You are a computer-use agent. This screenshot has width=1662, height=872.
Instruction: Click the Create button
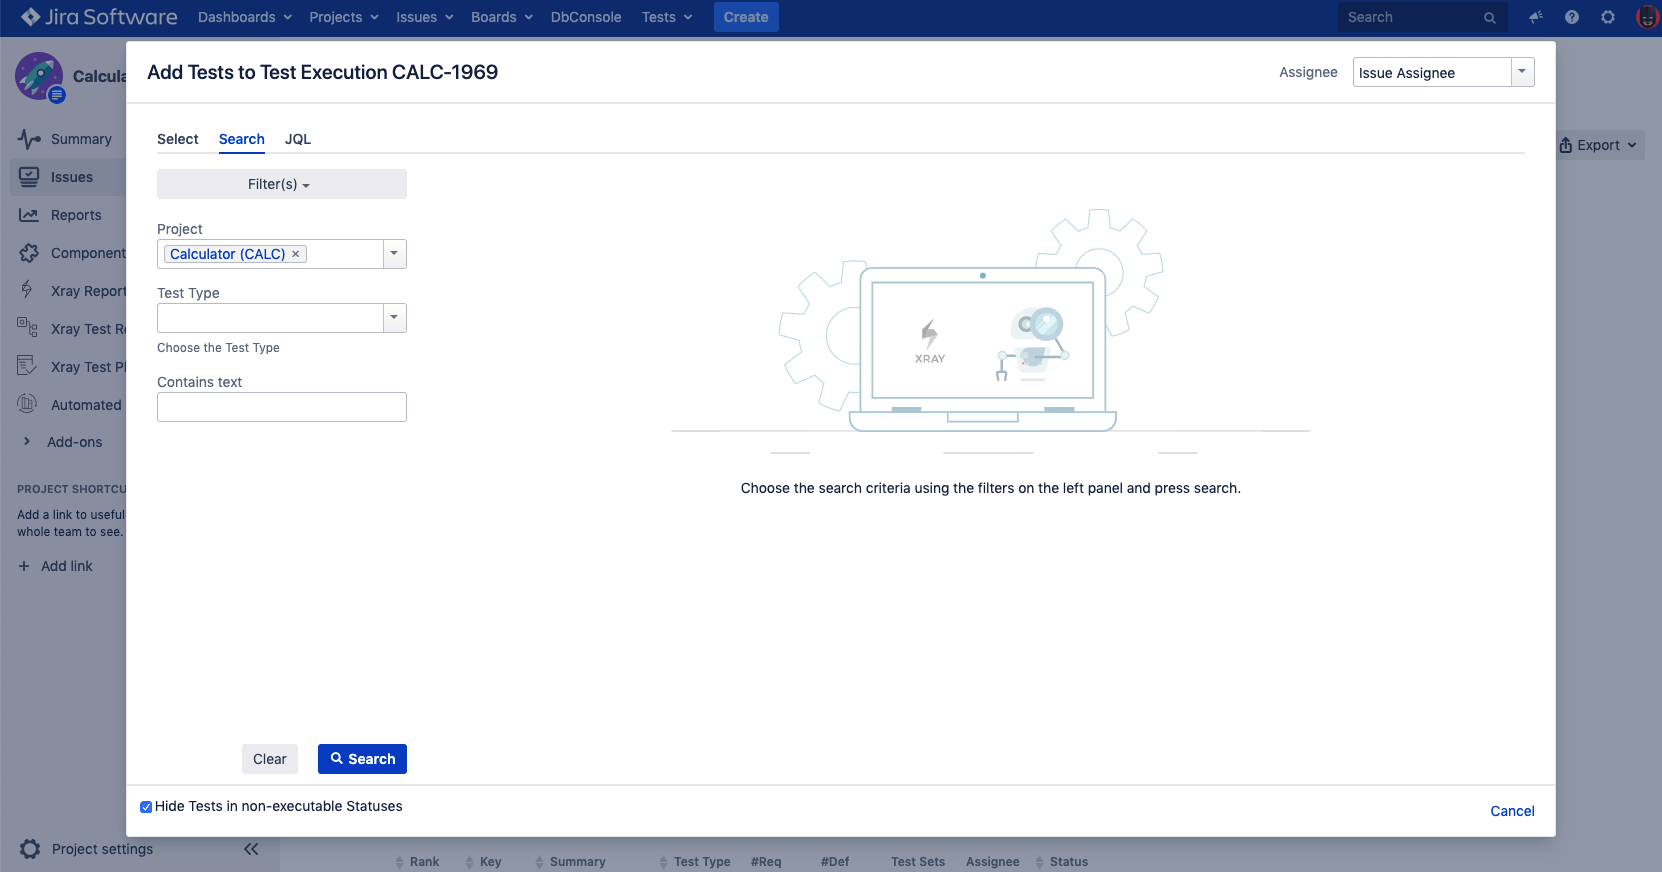click(746, 17)
